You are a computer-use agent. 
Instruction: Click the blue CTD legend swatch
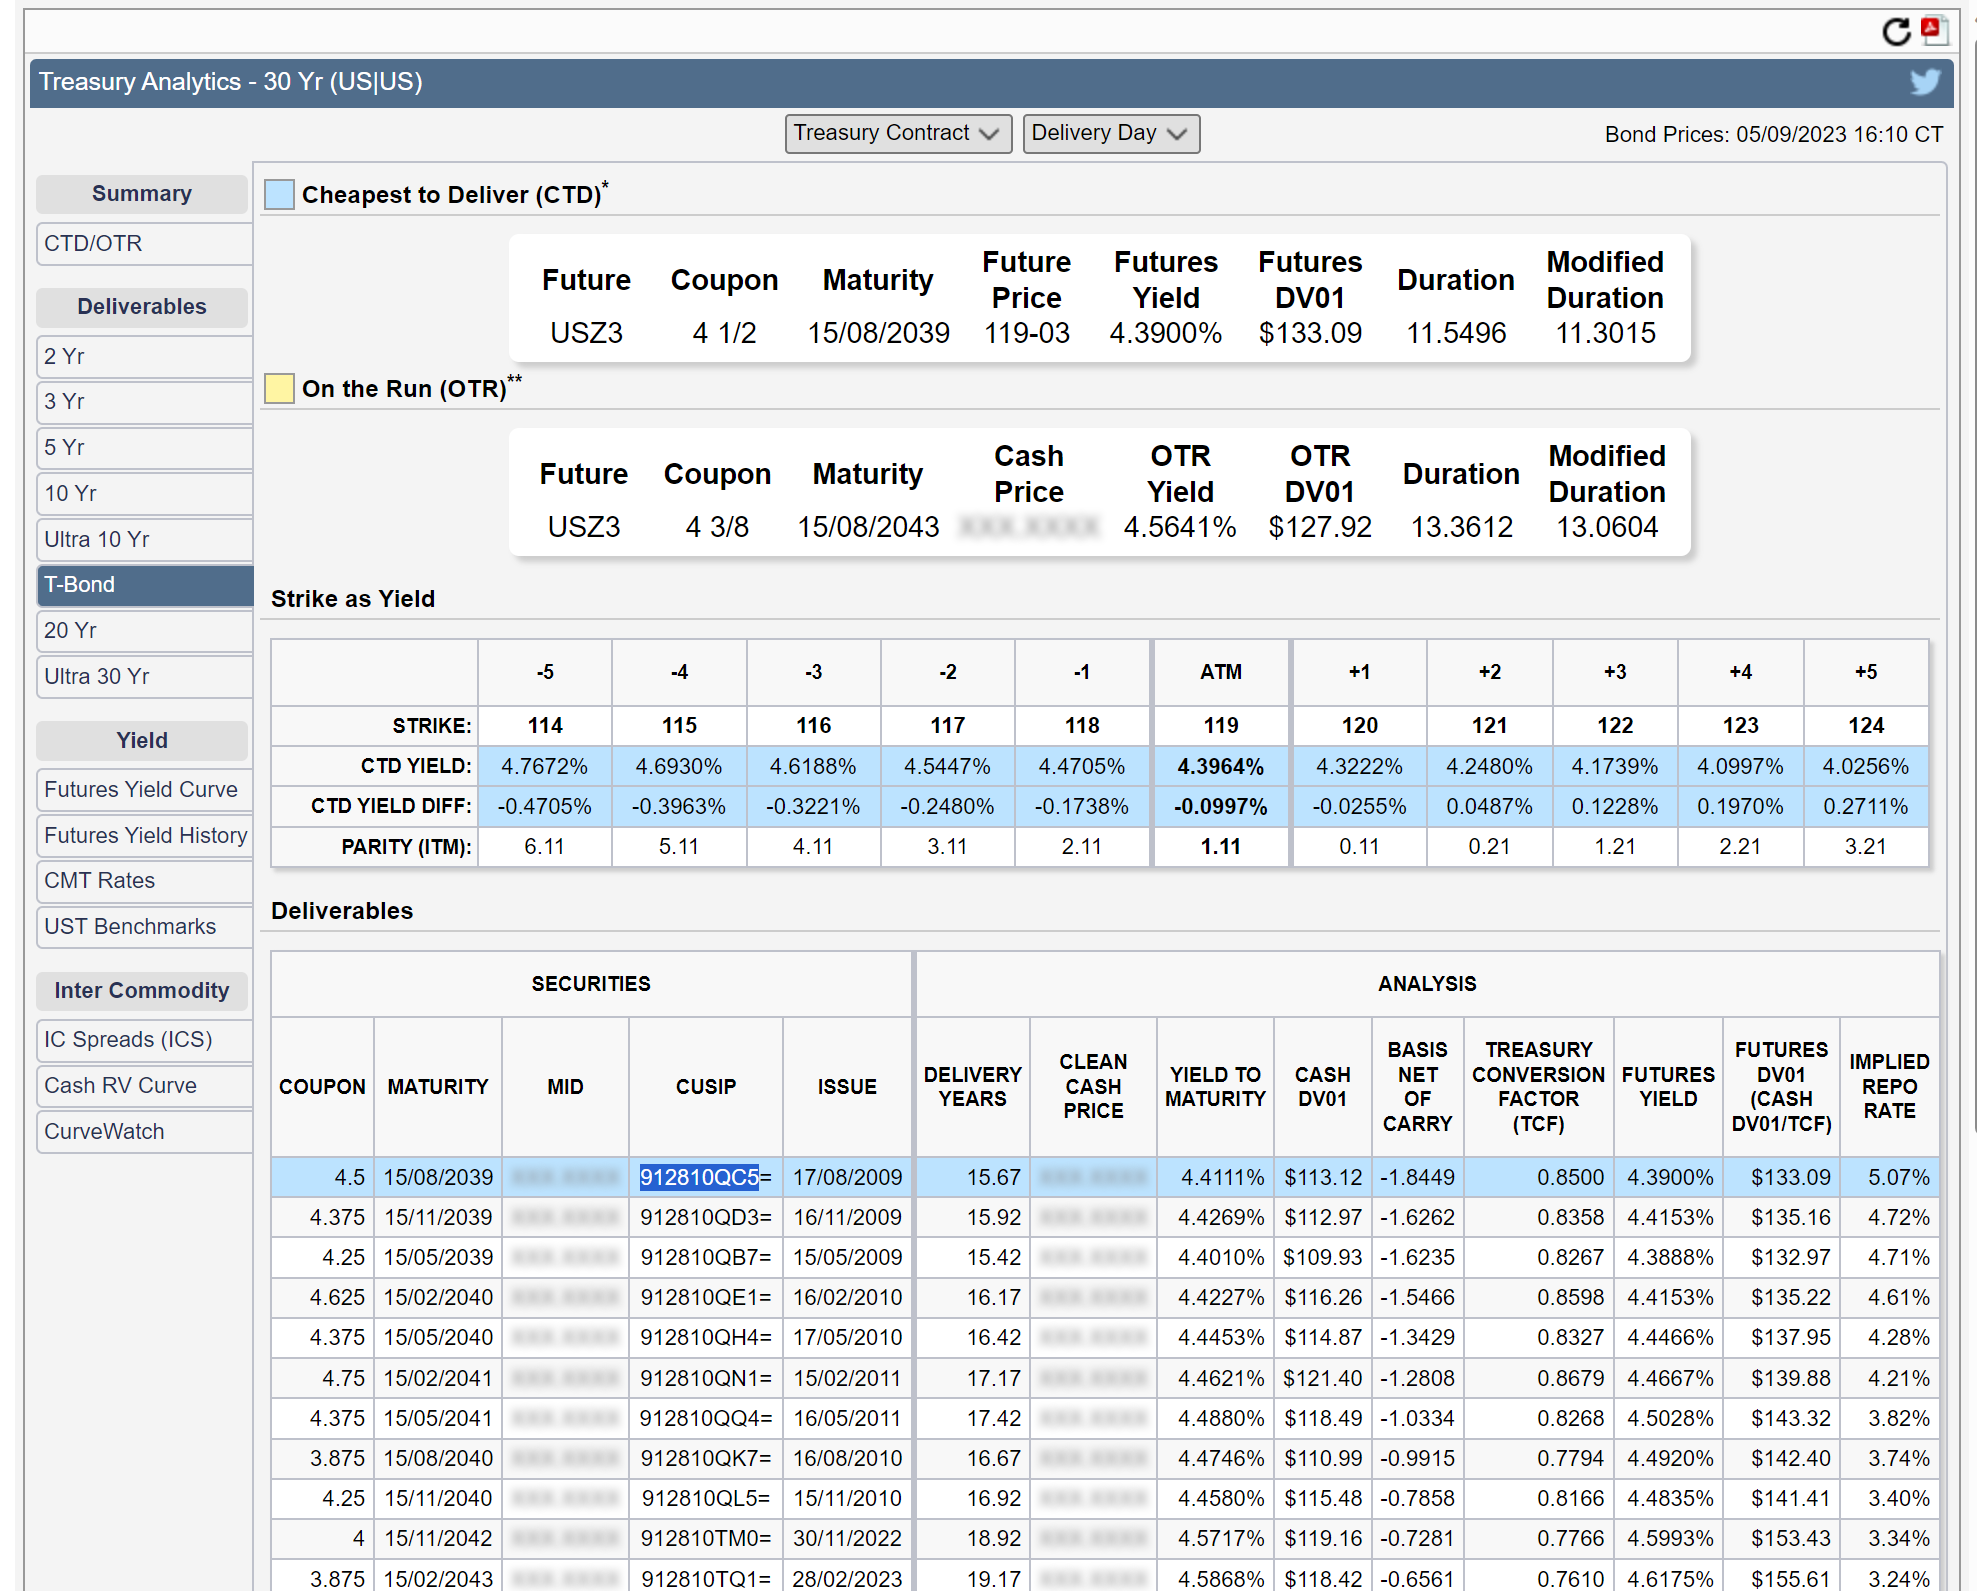pos(279,194)
